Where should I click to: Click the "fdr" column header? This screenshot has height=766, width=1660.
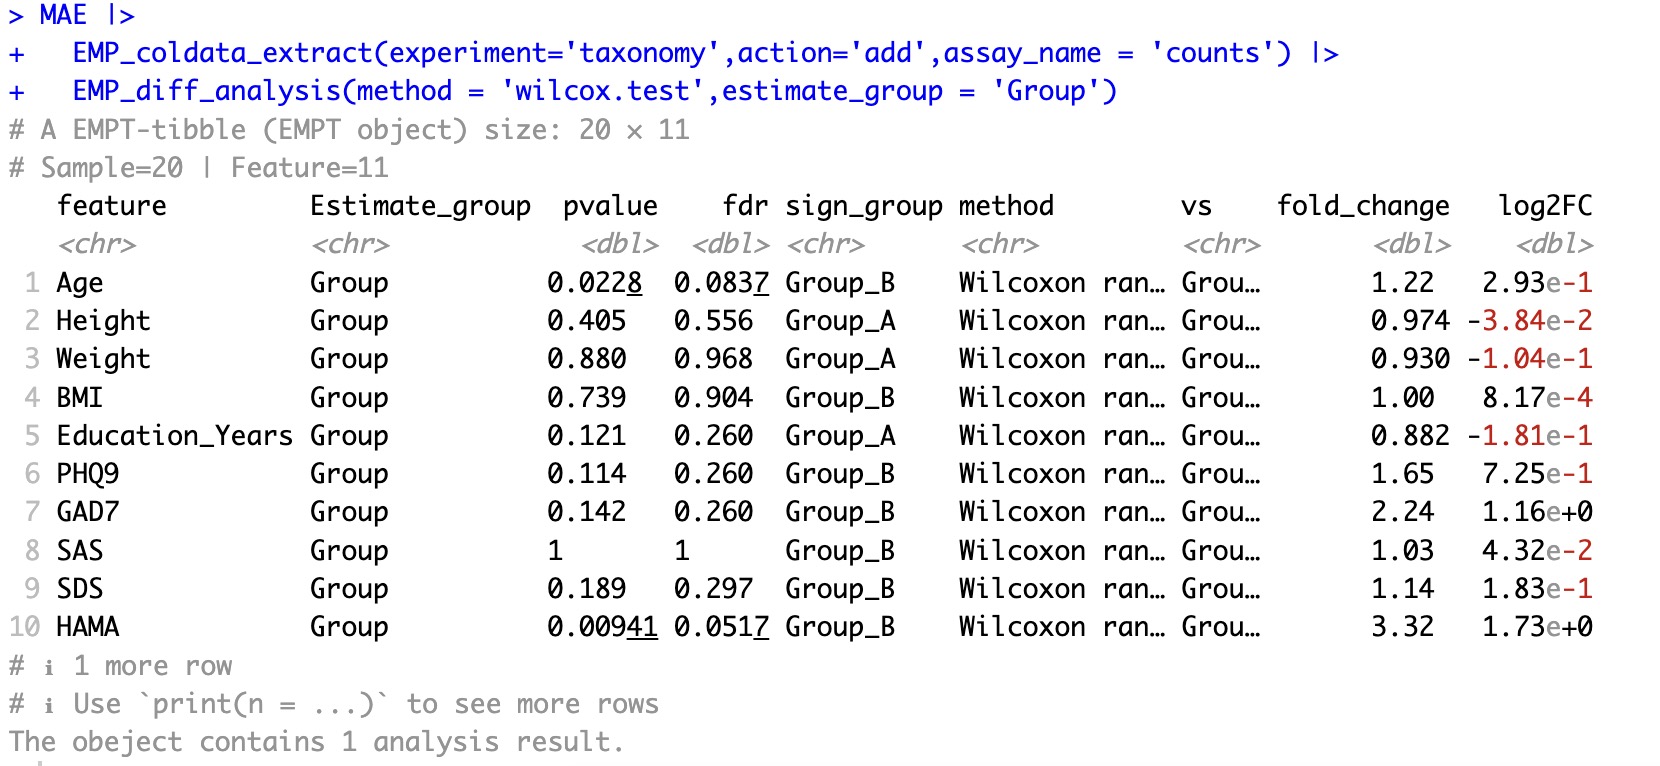[x=745, y=206]
